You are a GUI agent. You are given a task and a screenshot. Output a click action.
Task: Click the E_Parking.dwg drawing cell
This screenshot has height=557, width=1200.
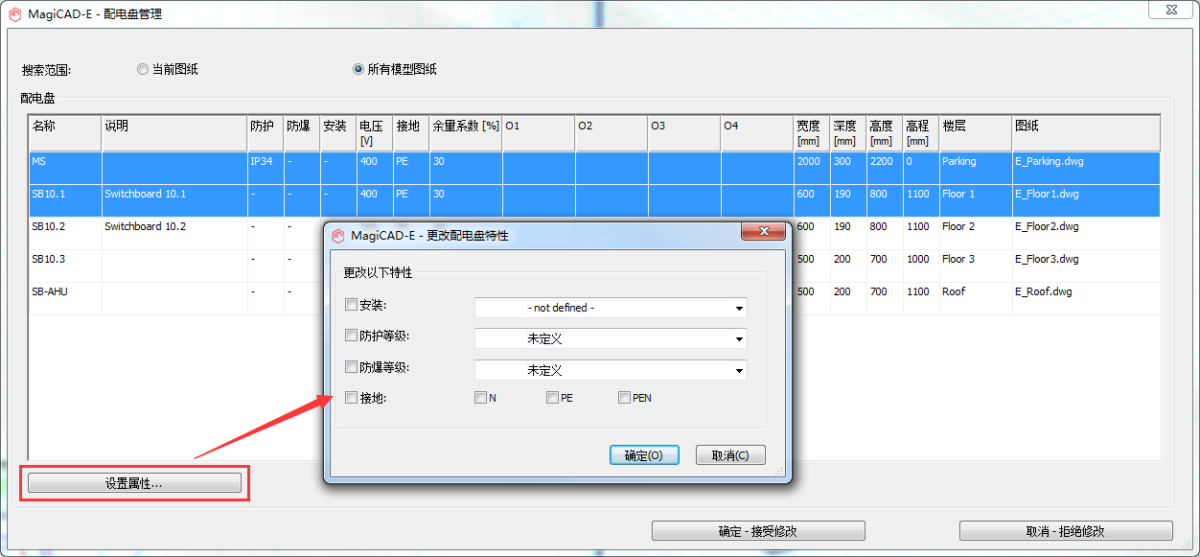point(1086,168)
